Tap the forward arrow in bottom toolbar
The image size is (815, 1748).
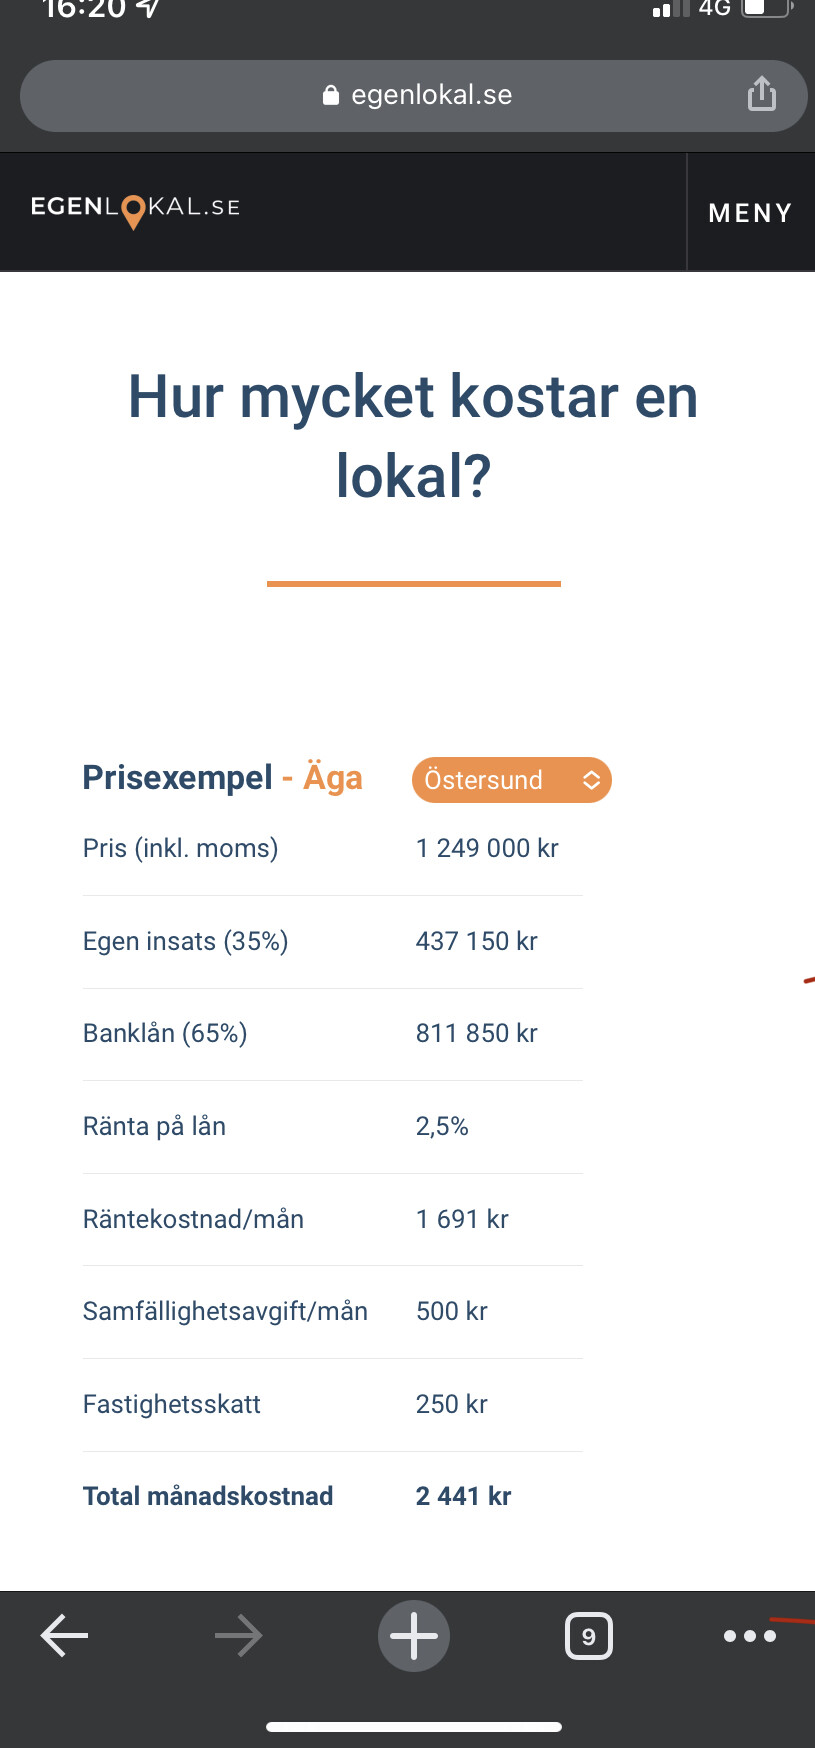[x=238, y=1636]
